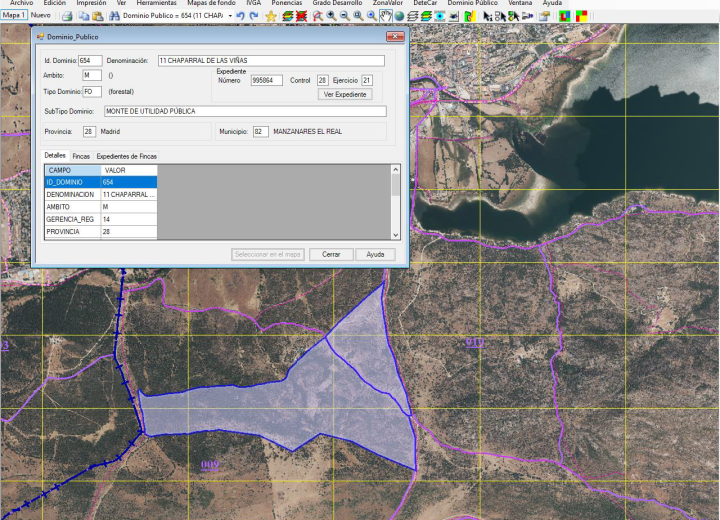Open the Dominio Publico search dropdown arrow
The width and height of the screenshot is (720, 520).
[230, 16]
